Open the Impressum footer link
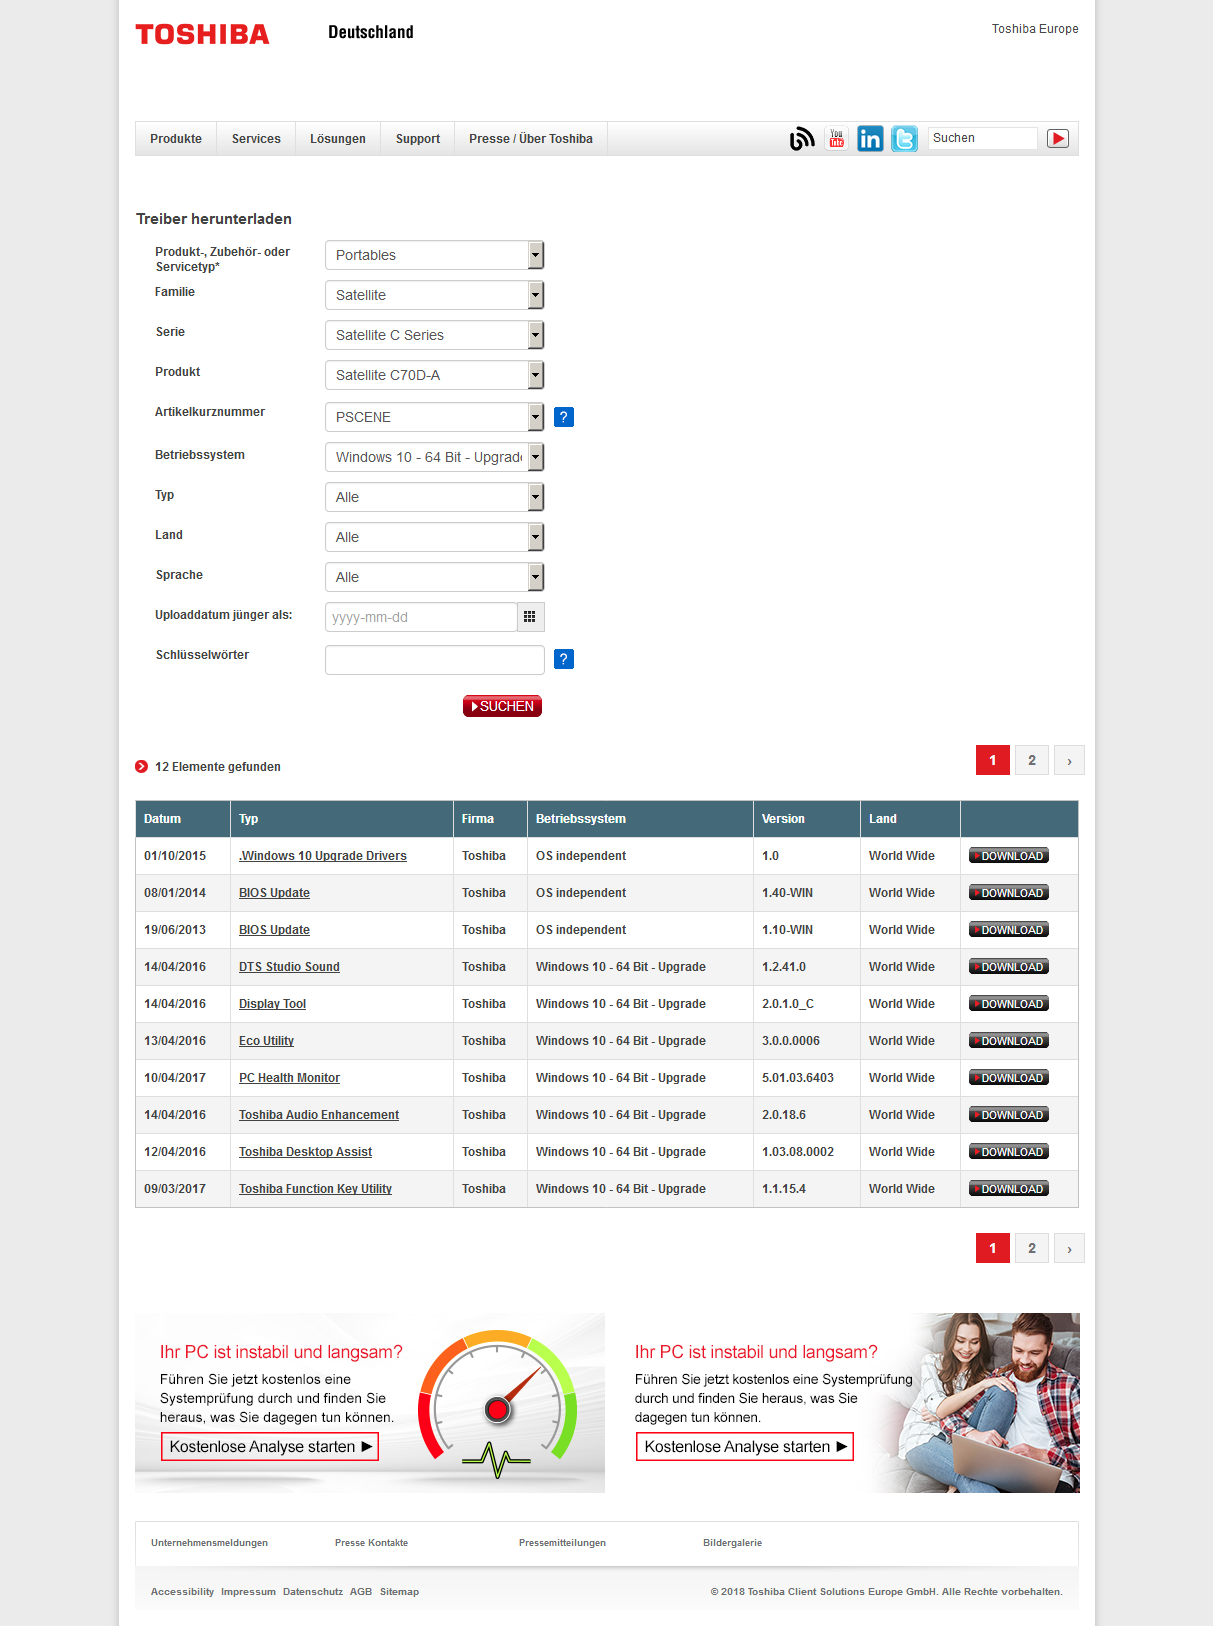Viewport: 1213px width, 1626px height. click(248, 1592)
